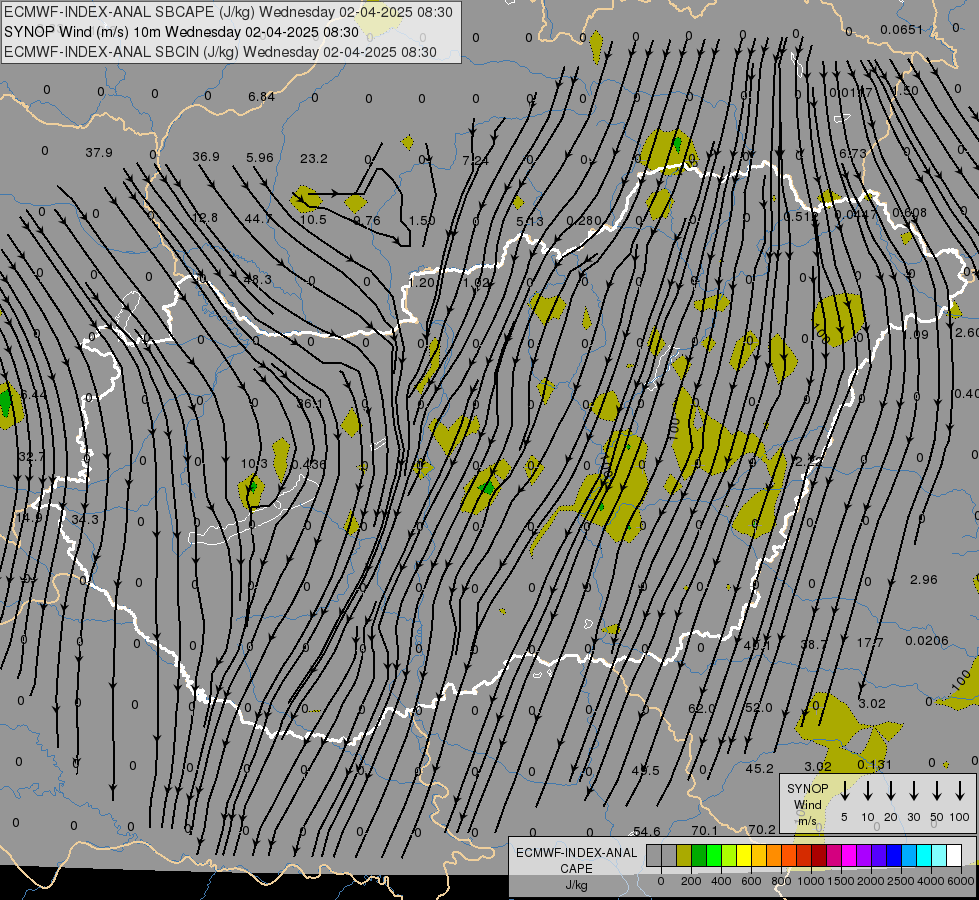The height and width of the screenshot is (900, 979).
Task: Click the map value 10.3
Action: (x=254, y=463)
